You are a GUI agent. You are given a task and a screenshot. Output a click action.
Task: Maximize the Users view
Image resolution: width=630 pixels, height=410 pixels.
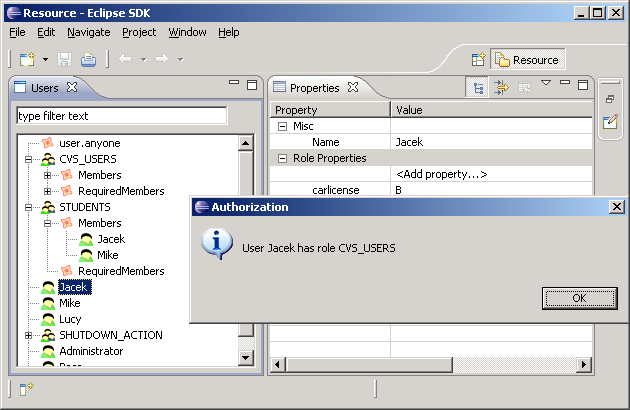click(252, 85)
